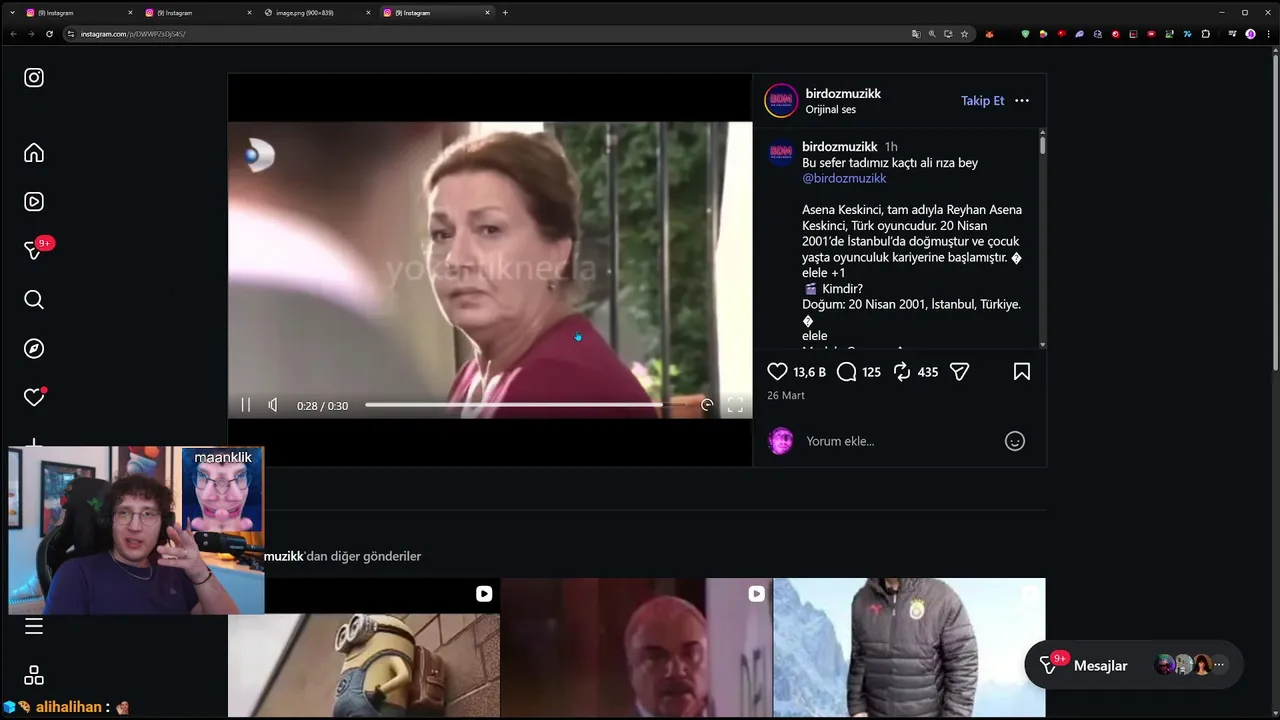Open Reels from the sidebar
Screen dimensions: 1280x720
[34, 202]
